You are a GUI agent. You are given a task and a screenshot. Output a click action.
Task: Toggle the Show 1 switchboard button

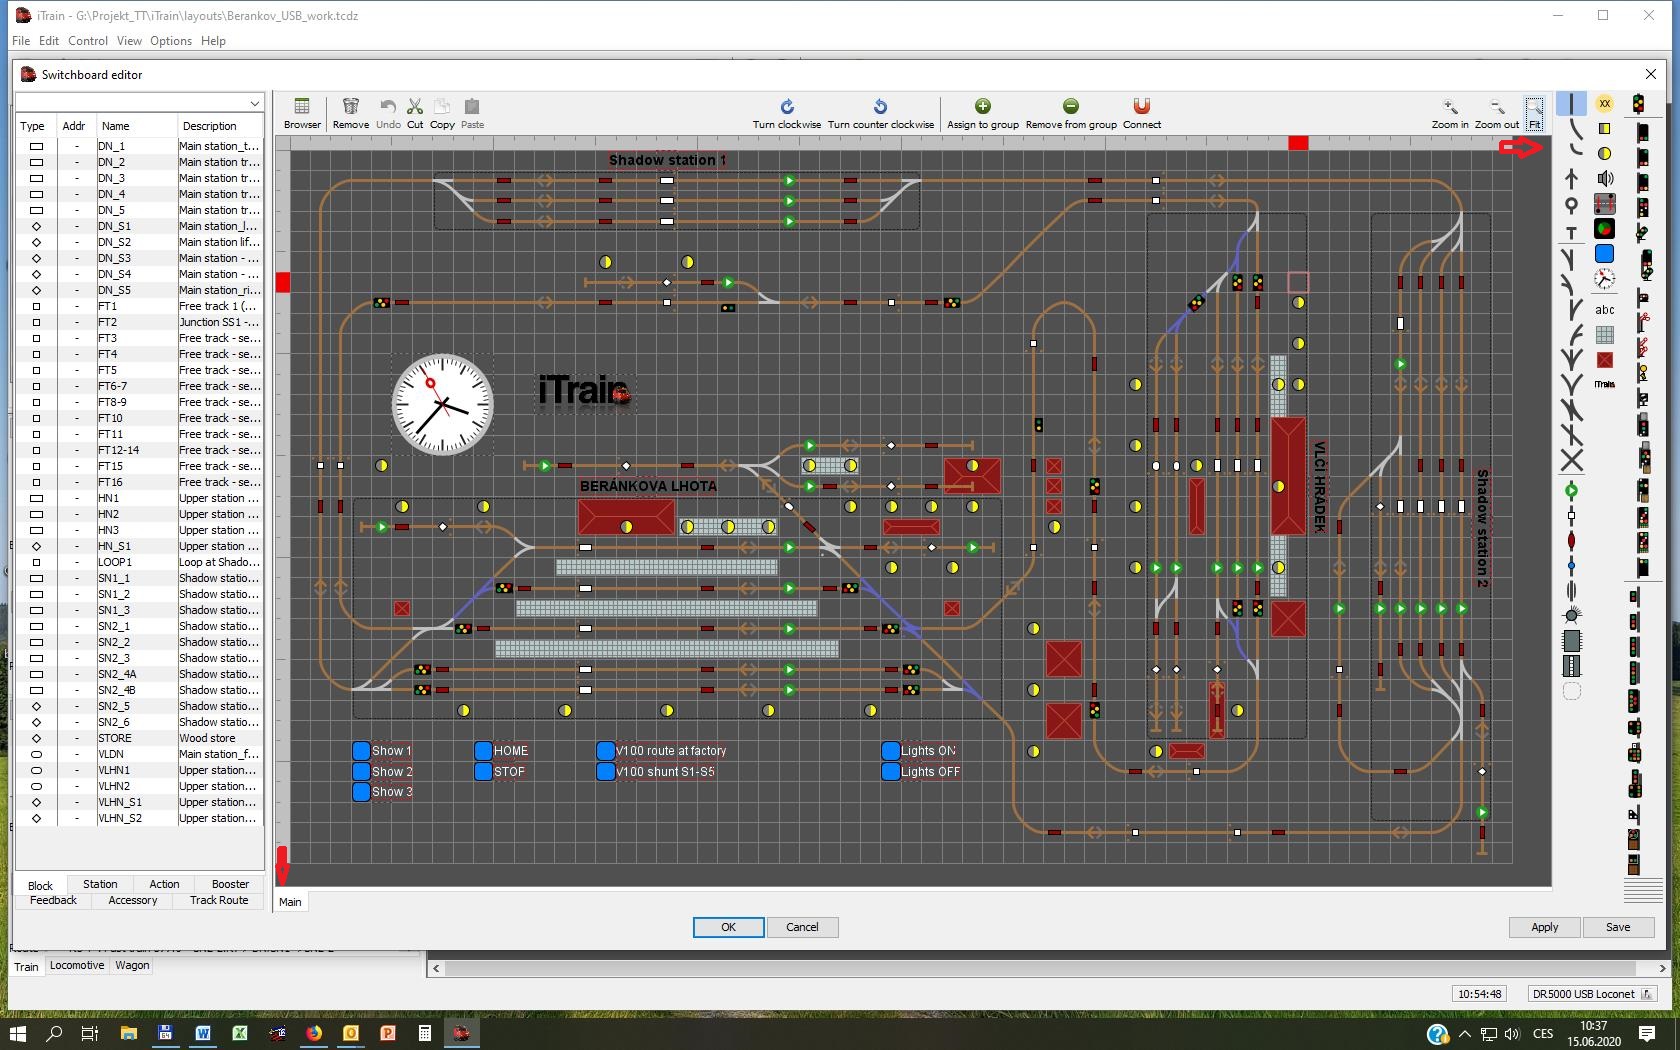(362, 751)
